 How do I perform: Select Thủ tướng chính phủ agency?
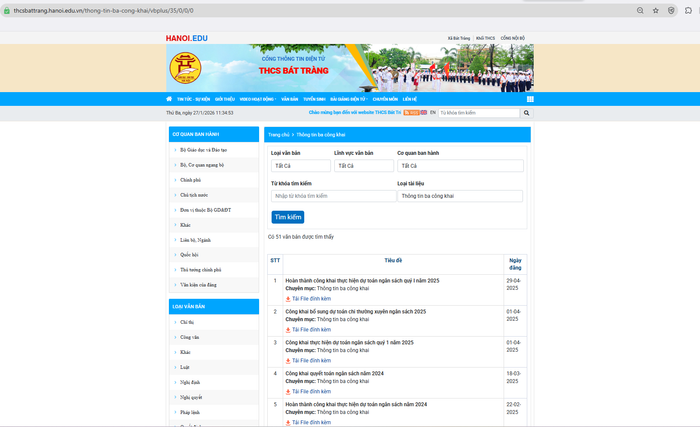pos(200,270)
